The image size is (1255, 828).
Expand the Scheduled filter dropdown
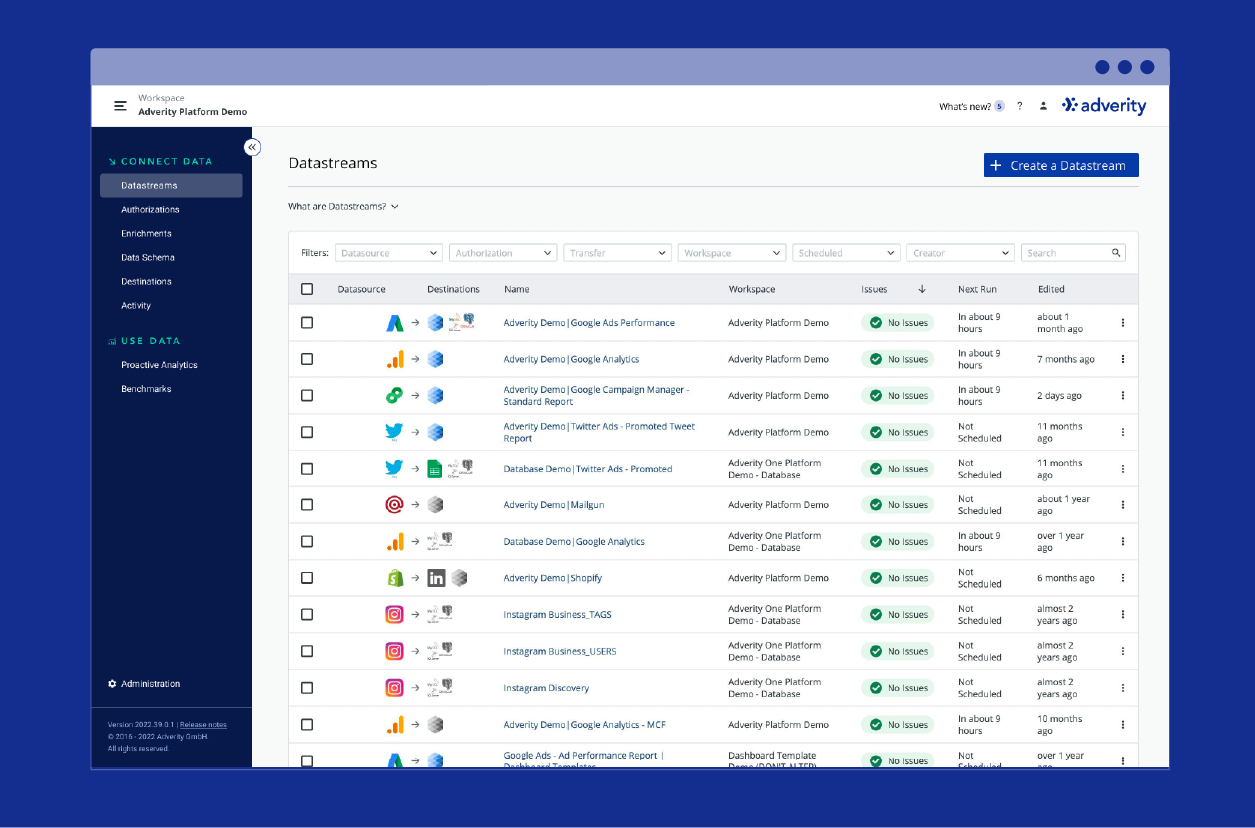[x=846, y=252]
